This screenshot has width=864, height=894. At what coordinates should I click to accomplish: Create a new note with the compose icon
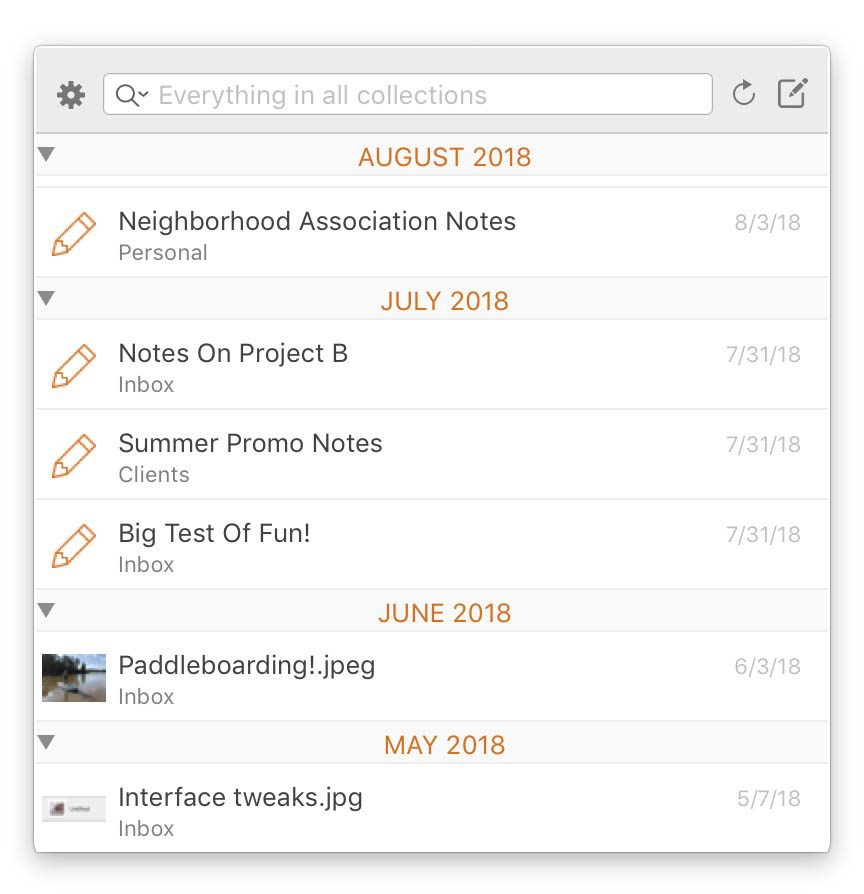coord(792,93)
